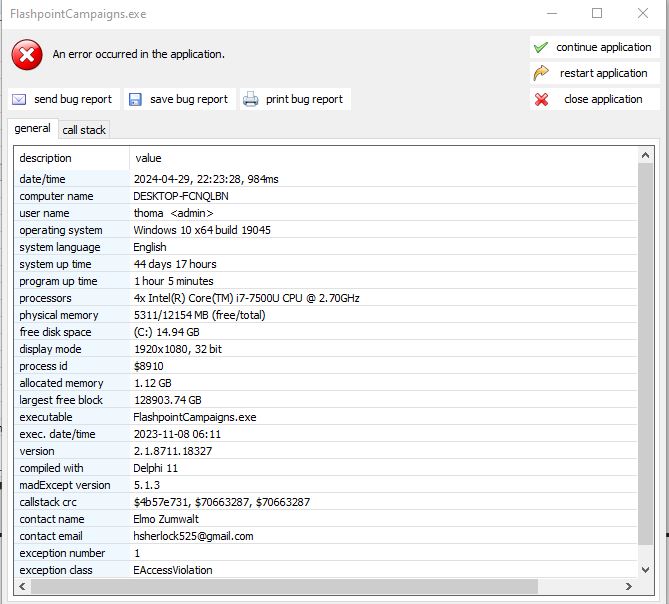Close the error dialog window

click(643, 13)
